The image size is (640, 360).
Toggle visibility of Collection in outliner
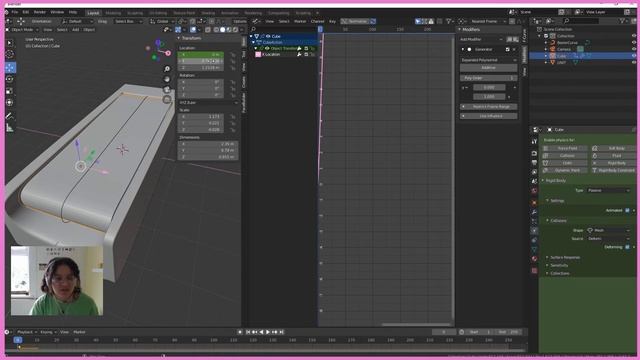tap(634, 36)
